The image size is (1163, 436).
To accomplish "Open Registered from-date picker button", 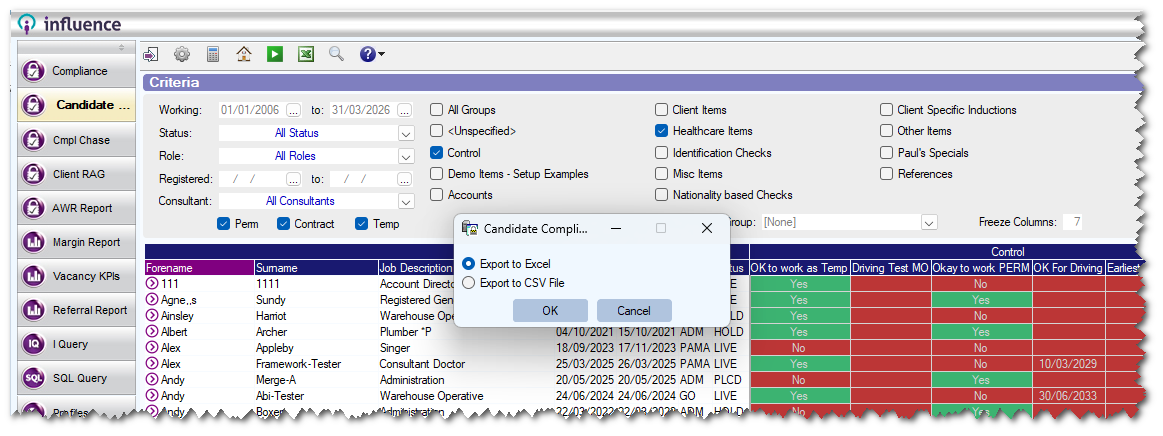I will pos(294,179).
